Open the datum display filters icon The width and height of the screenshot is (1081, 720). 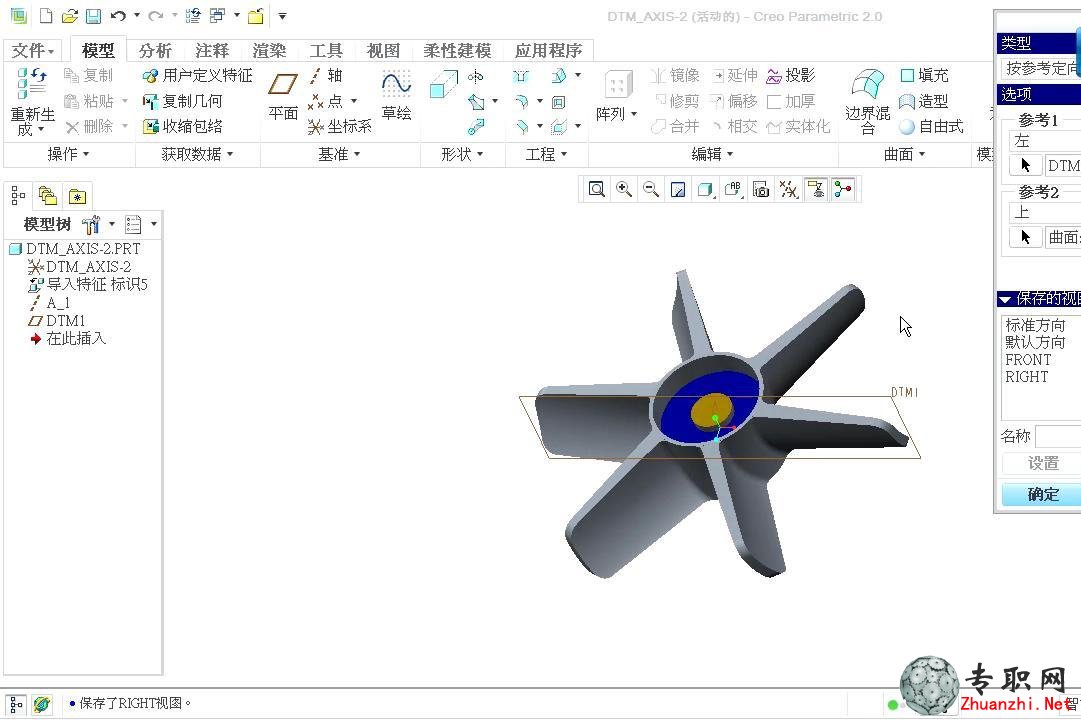(789, 189)
